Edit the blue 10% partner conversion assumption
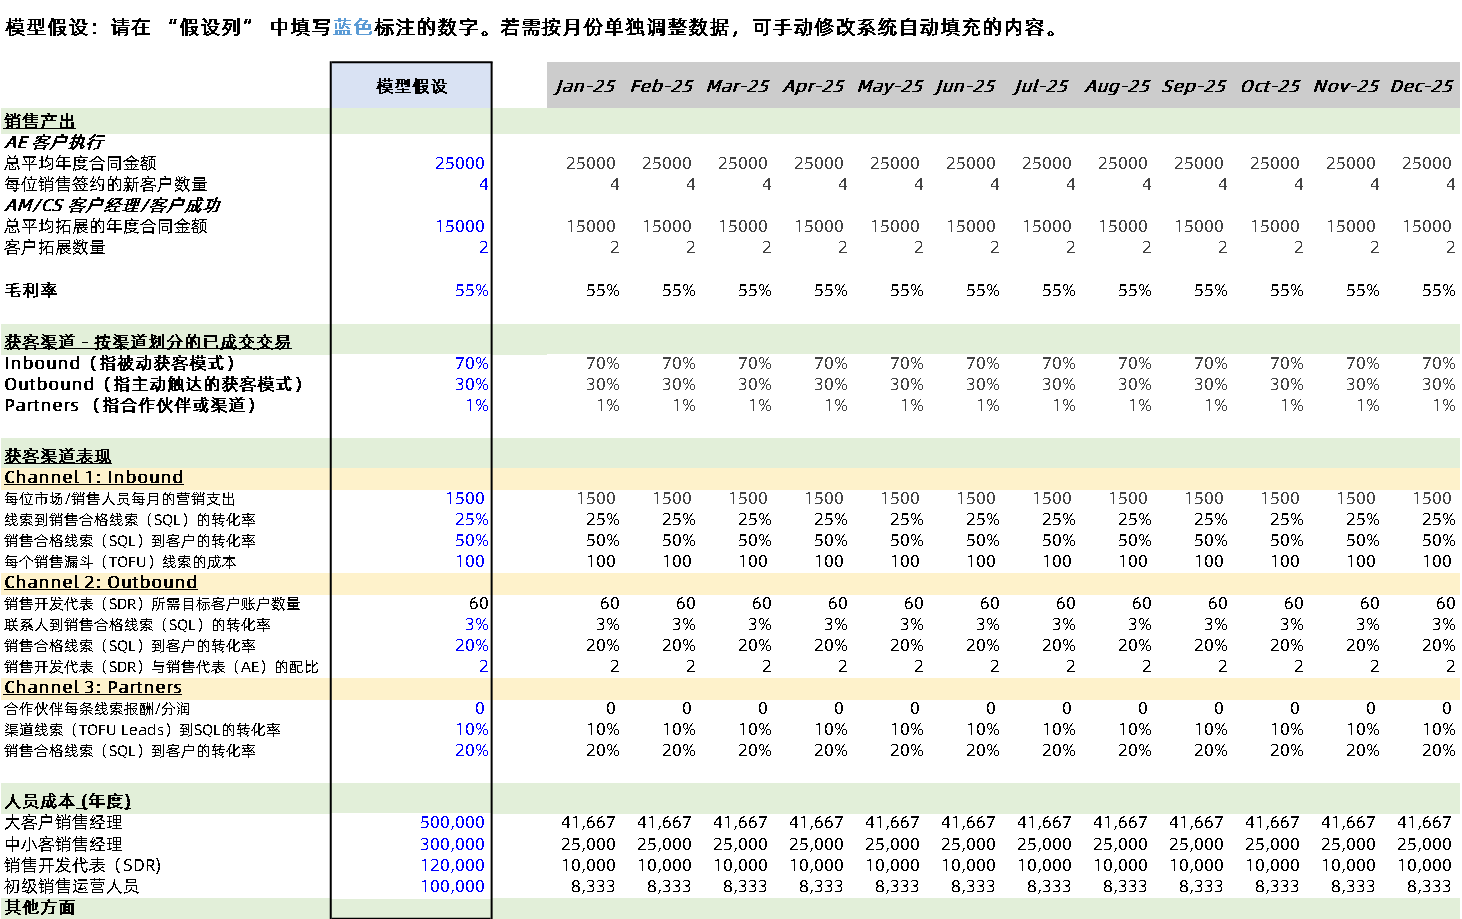This screenshot has width=1462, height=919. (x=471, y=729)
